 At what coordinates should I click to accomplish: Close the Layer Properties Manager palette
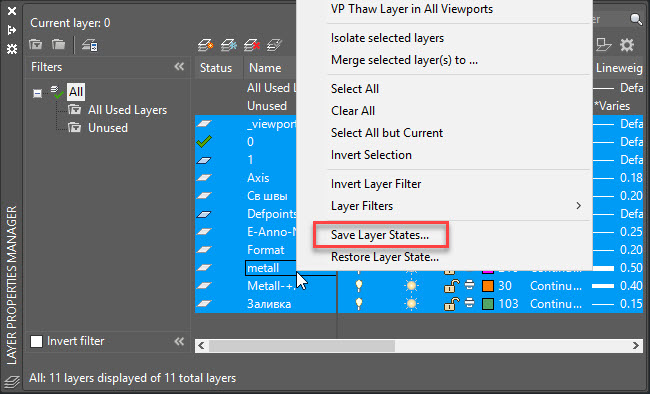[12, 11]
